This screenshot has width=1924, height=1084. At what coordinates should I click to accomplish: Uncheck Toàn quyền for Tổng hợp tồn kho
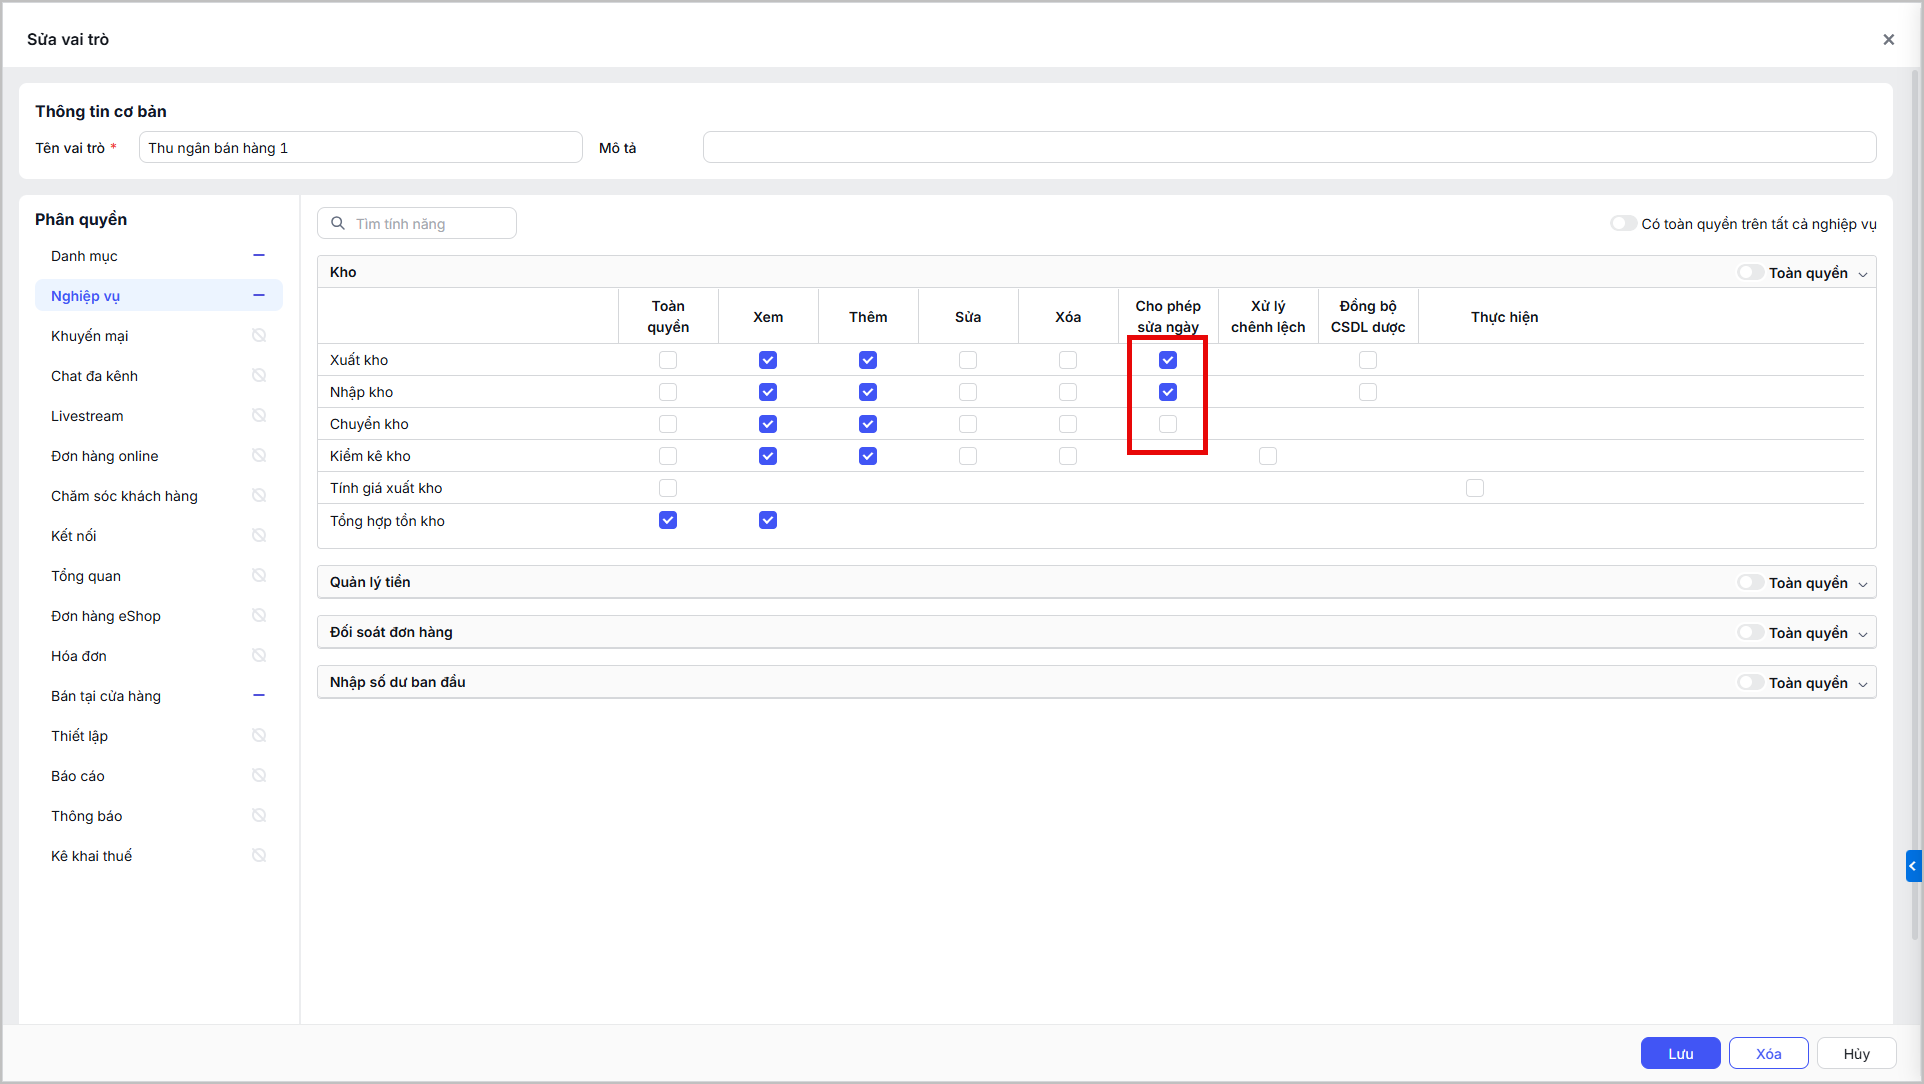668,520
